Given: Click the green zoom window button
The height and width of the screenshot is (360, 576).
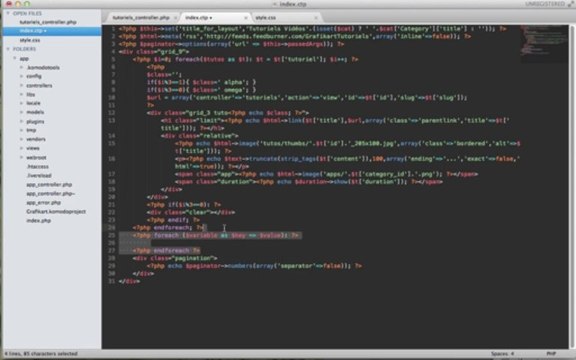Looking at the screenshot, I should pos(26,4).
